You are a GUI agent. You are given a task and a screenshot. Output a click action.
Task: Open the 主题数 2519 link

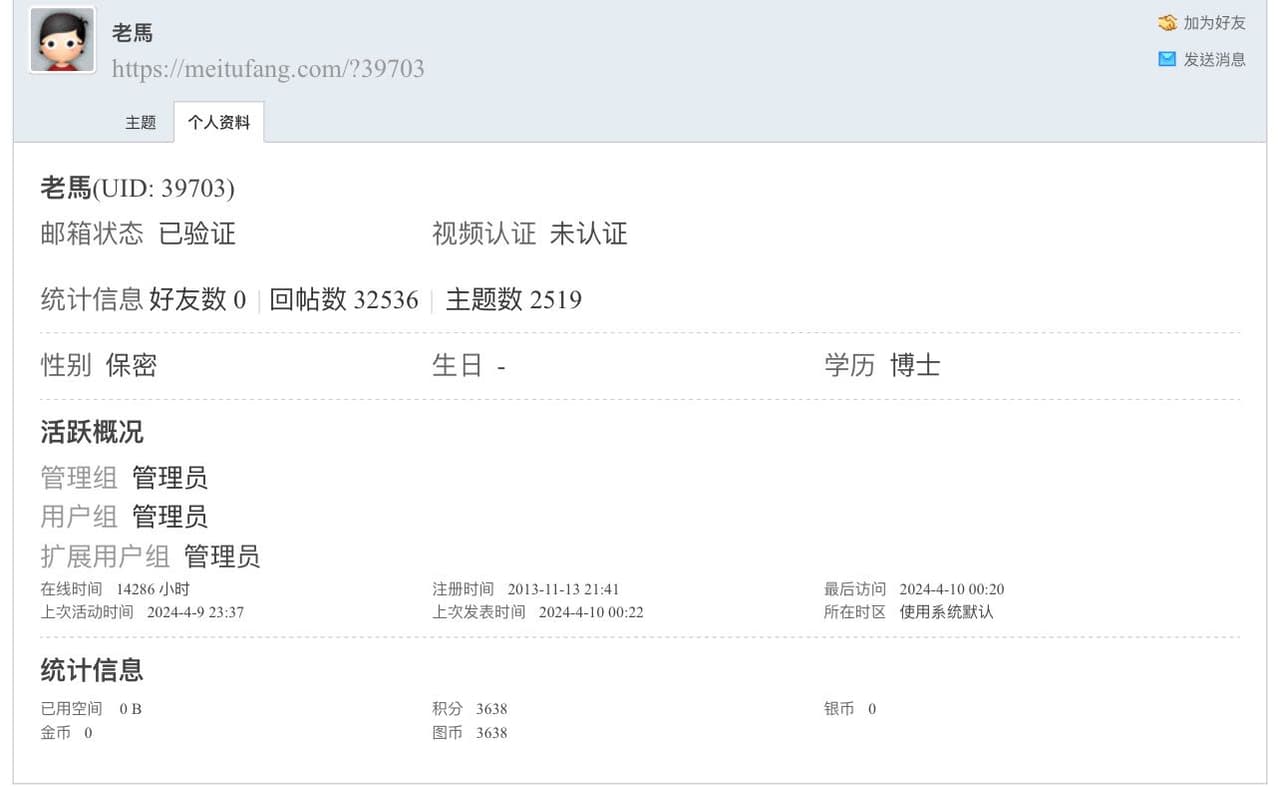514,299
